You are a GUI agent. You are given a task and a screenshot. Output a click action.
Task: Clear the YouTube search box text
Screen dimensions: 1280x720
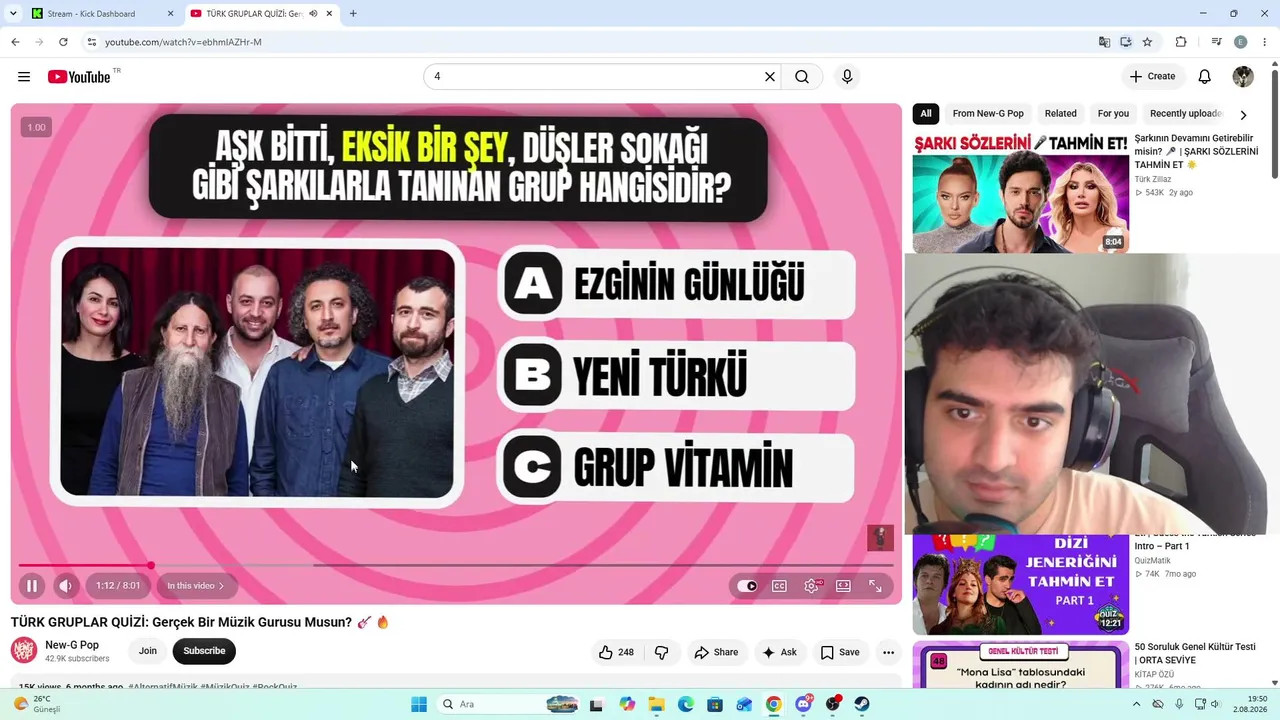(x=770, y=77)
